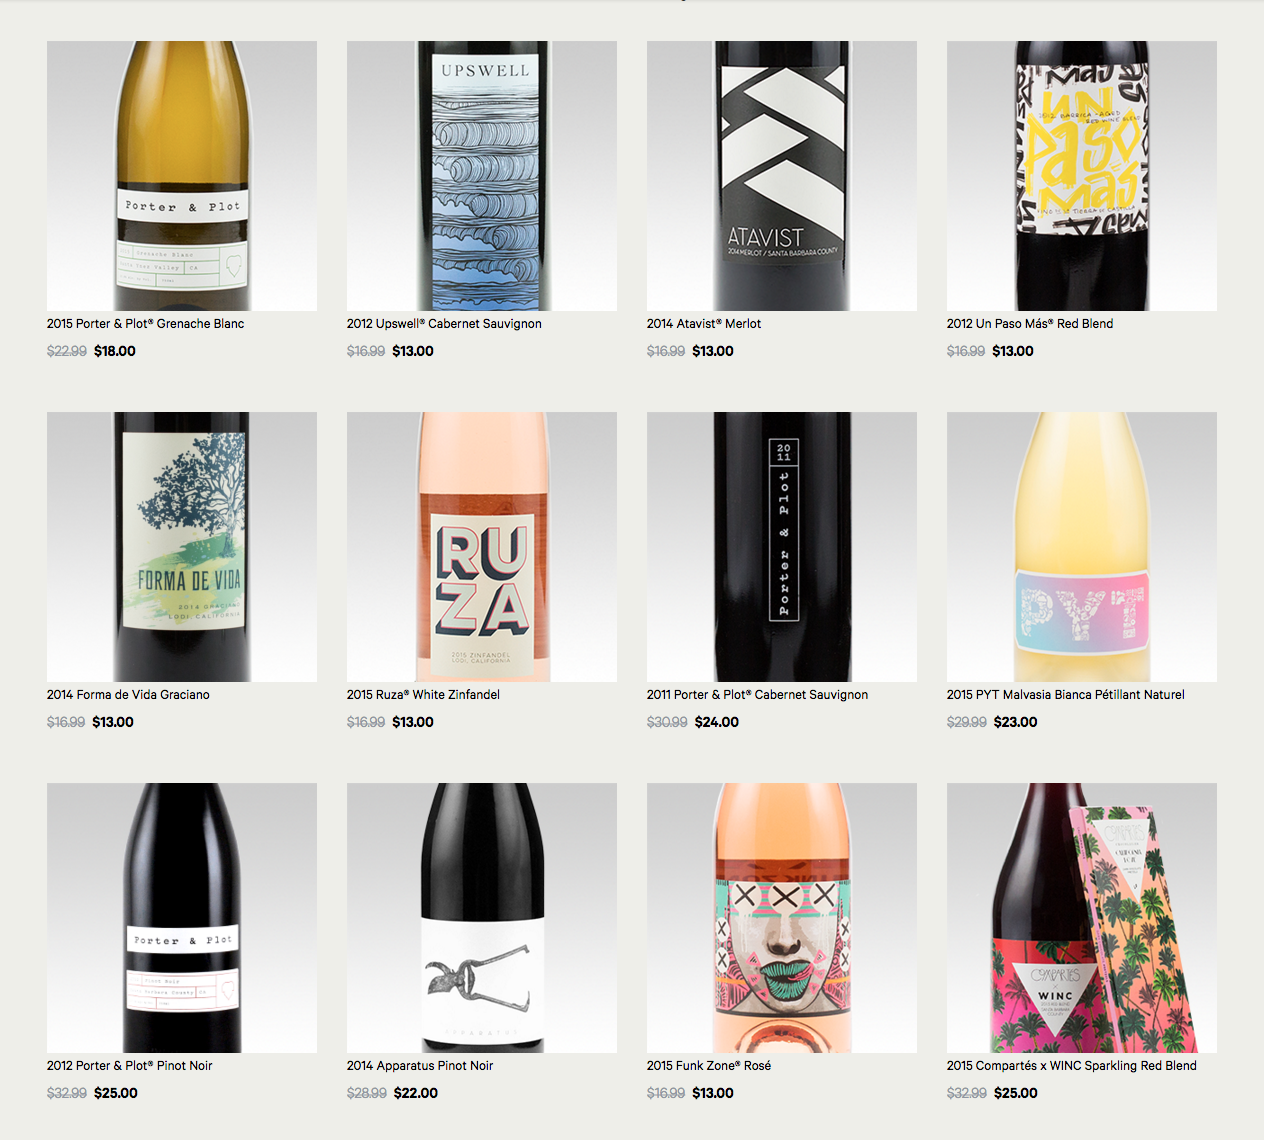Open the Porter & Plot Grenache Blanc bottle image
The image size is (1264, 1140).
[182, 176]
